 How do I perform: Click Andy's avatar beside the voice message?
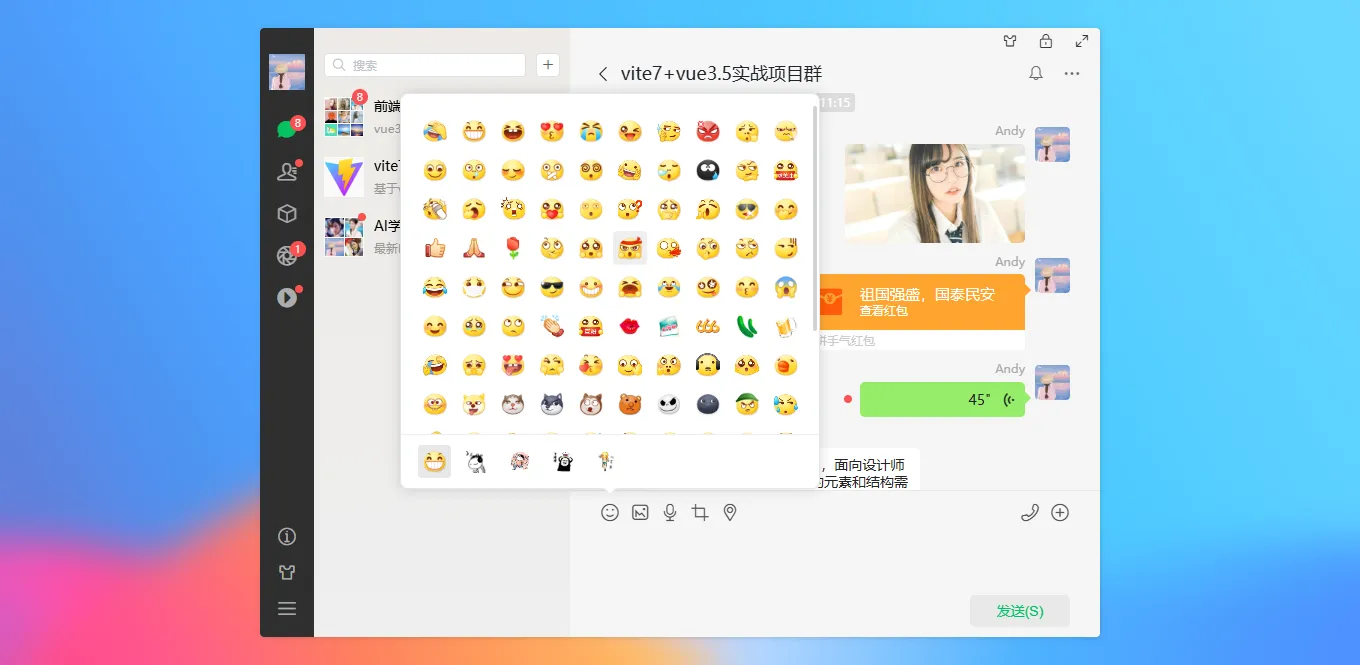1052,382
